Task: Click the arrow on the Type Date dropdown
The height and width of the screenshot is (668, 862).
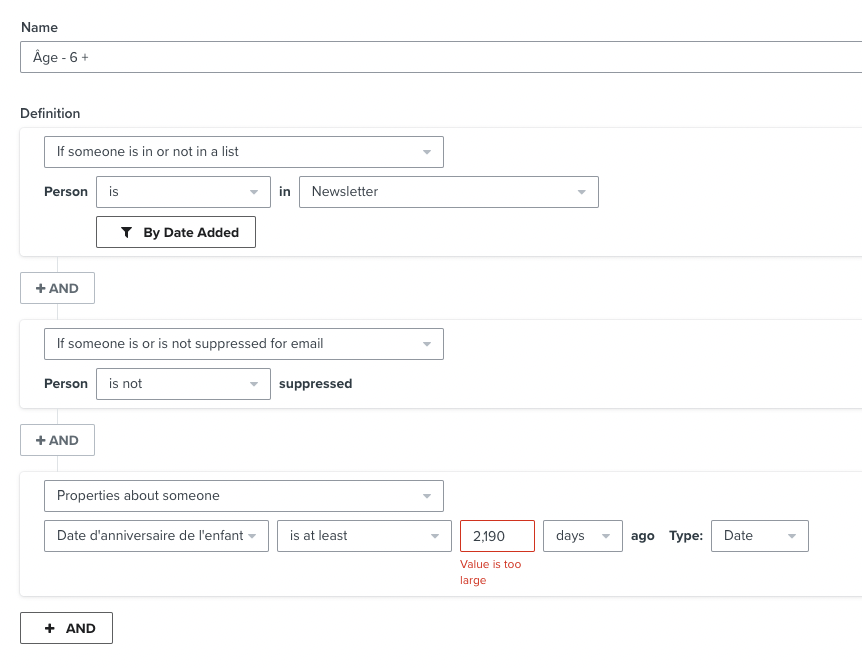Action: click(792, 536)
